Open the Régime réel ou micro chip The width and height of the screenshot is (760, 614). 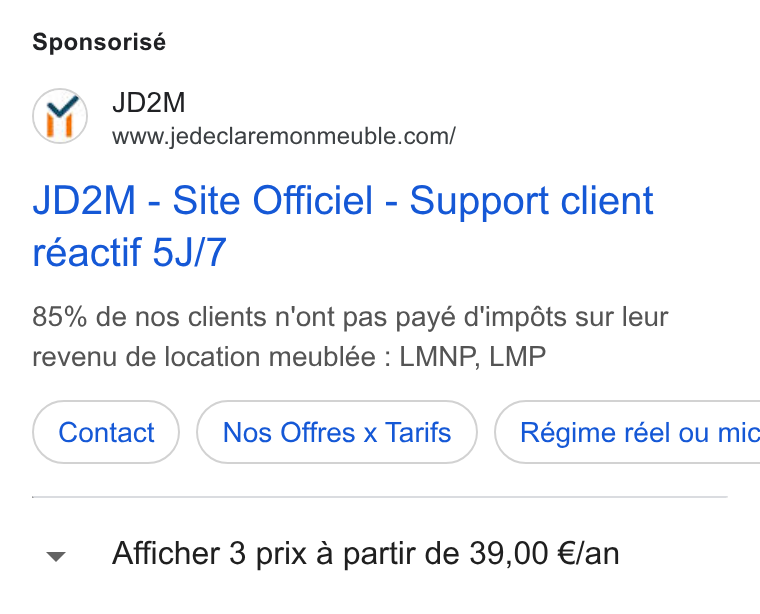pos(627,432)
